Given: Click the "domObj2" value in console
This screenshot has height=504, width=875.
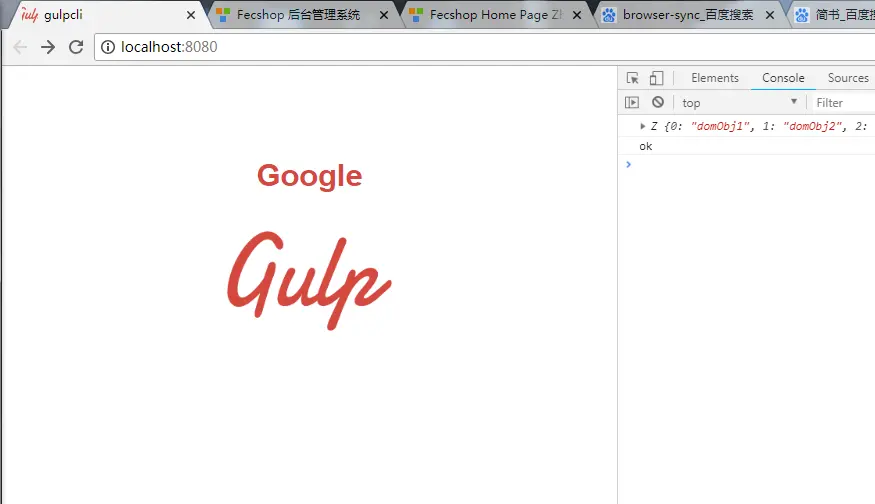Looking at the screenshot, I should coord(811,126).
